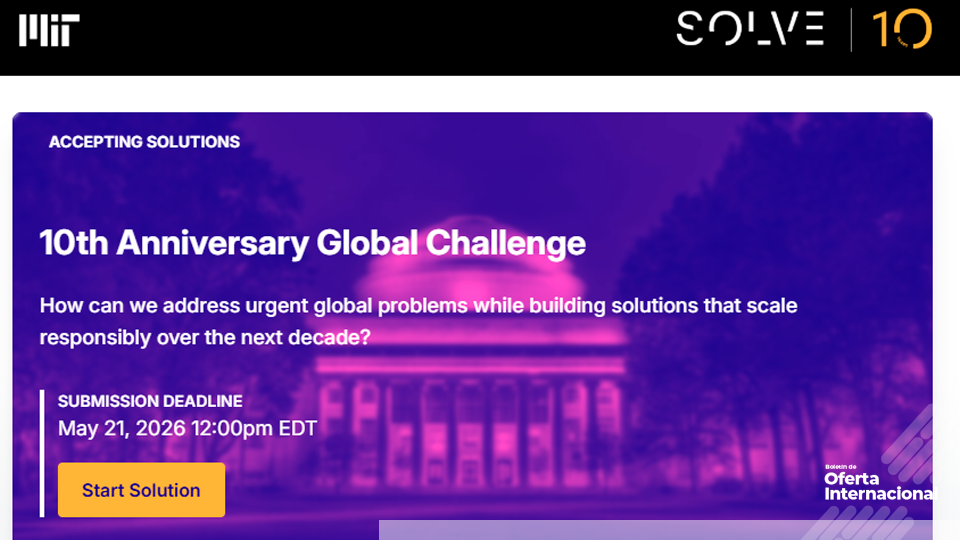The width and height of the screenshot is (960, 540).
Task: Click the small Boletín de text
Action: (843, 467)
